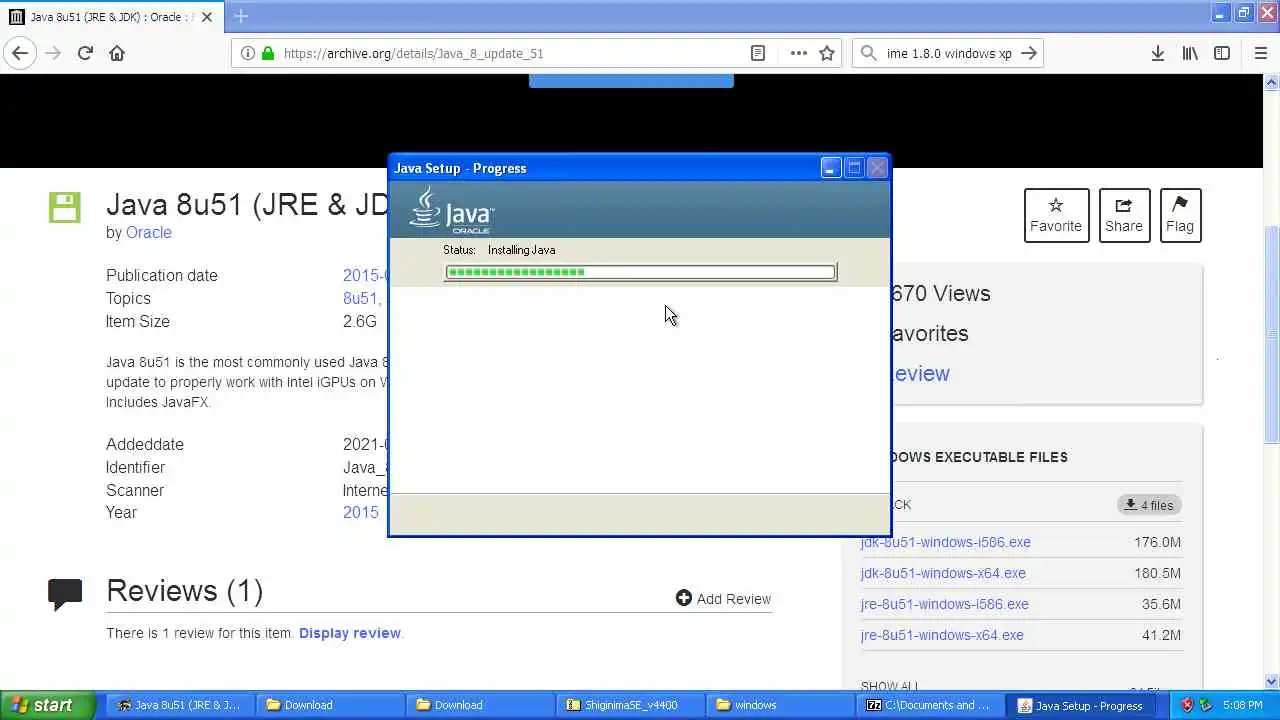Bookmark this page with star icon
The image size is (1280, 720).
[x=827, y=53]
